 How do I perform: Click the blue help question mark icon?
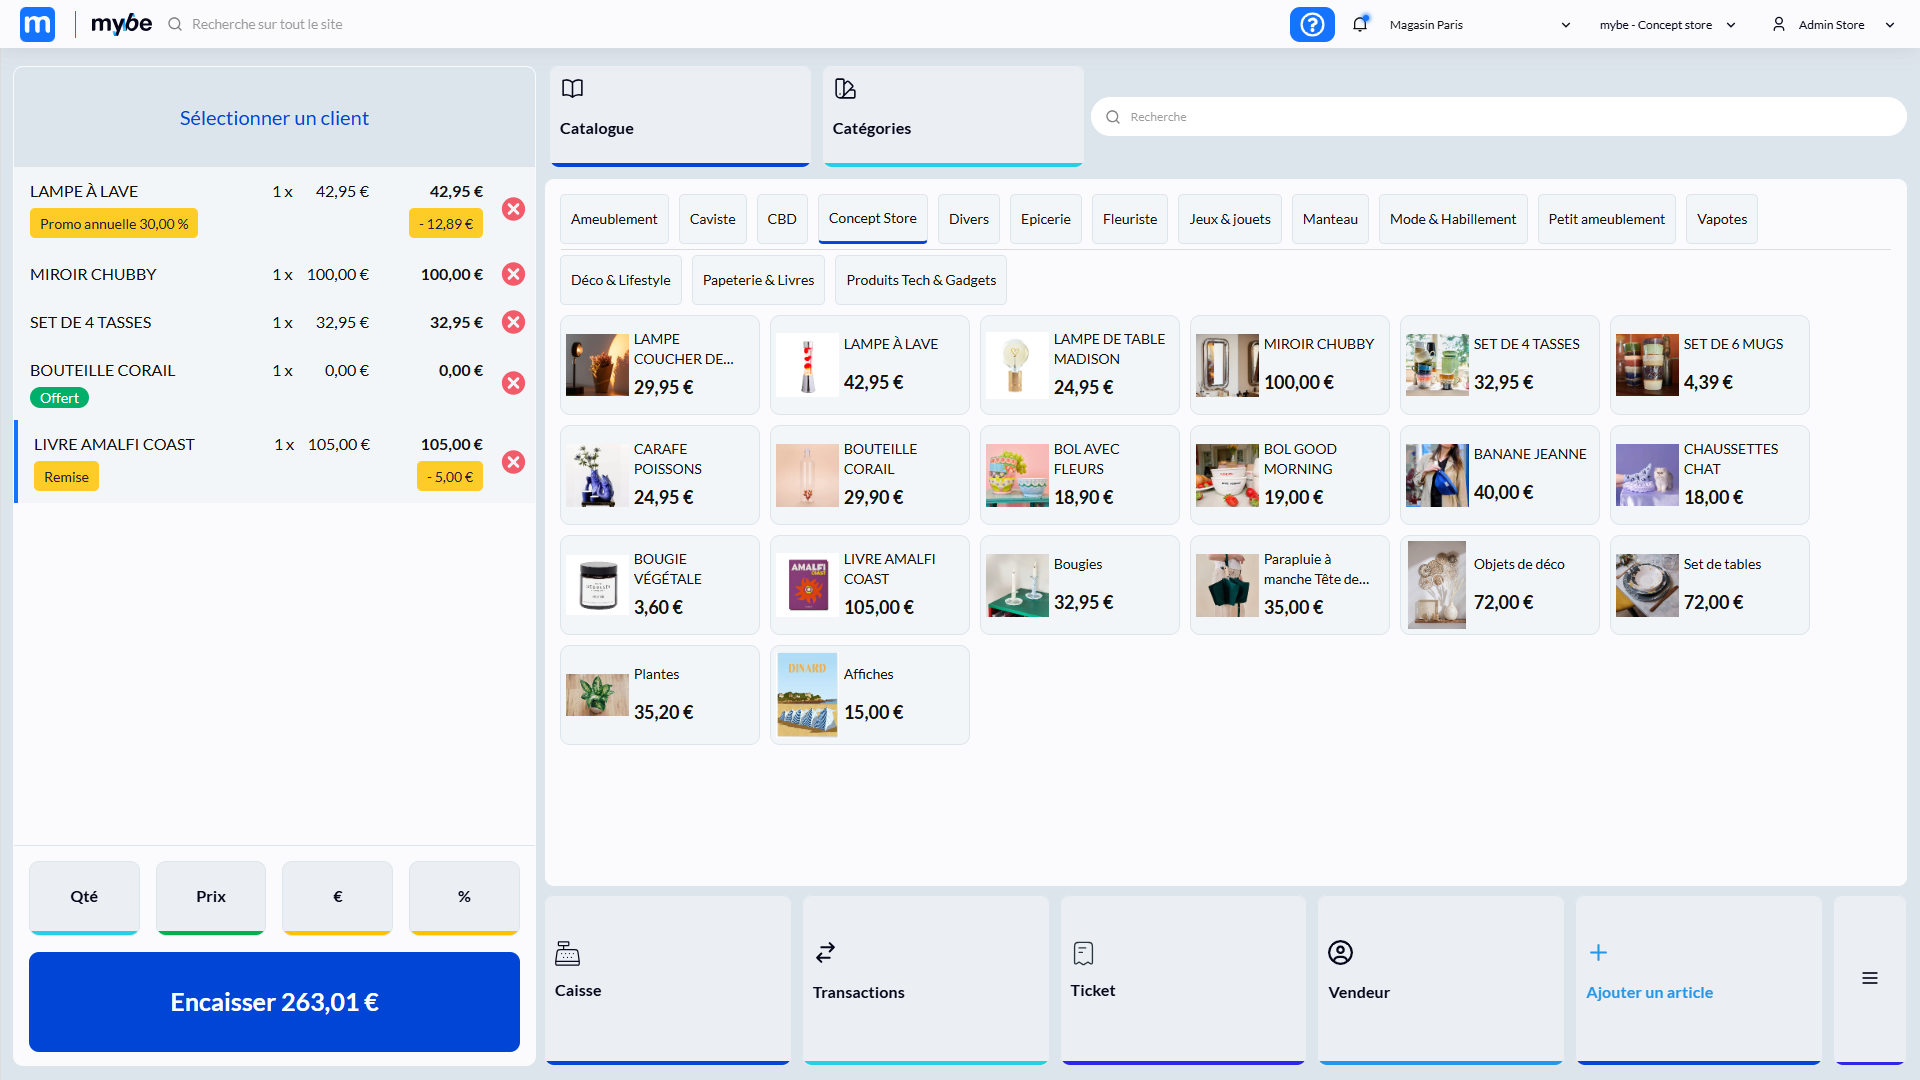click(x=1312, y=24)
